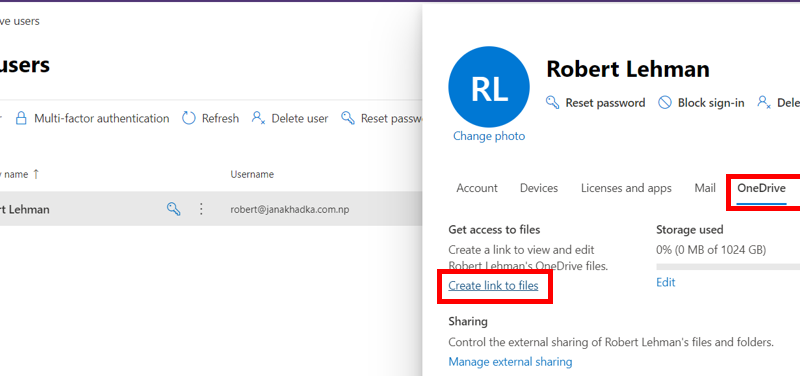Click the Create link to files link
Viewport: 800px width, 376px height.
pos(493,286)
